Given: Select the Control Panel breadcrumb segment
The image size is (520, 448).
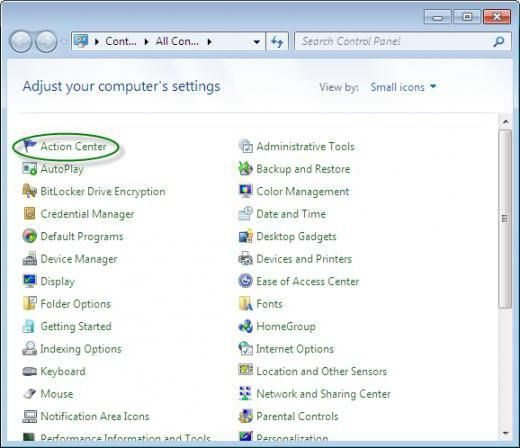Looking at the screenshot, I should click(121, 41).
